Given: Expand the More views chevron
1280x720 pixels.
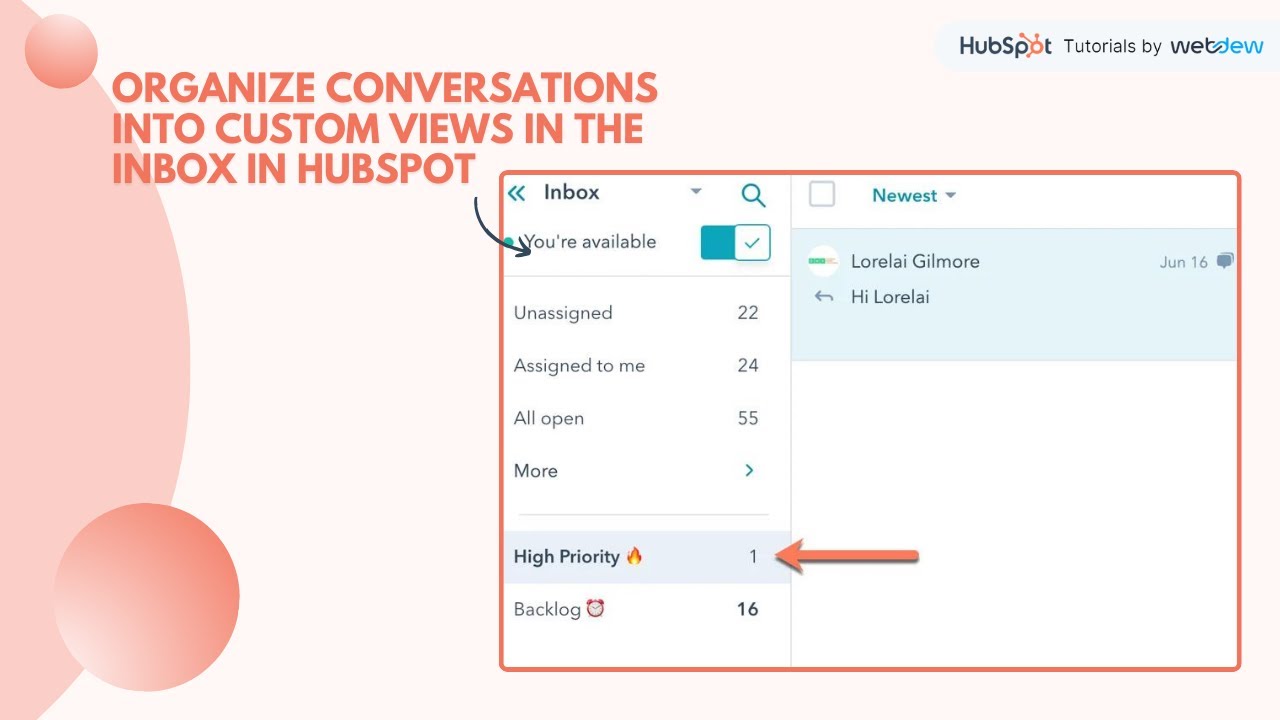Looking at the screenshot, I should point(749,470).
